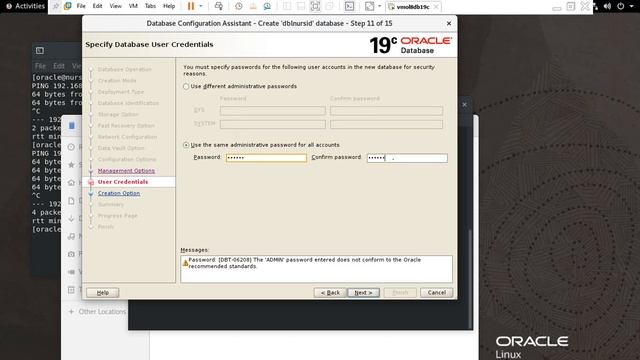Open the Activities overview
The image size is (640, 360).
pos(26,6)
